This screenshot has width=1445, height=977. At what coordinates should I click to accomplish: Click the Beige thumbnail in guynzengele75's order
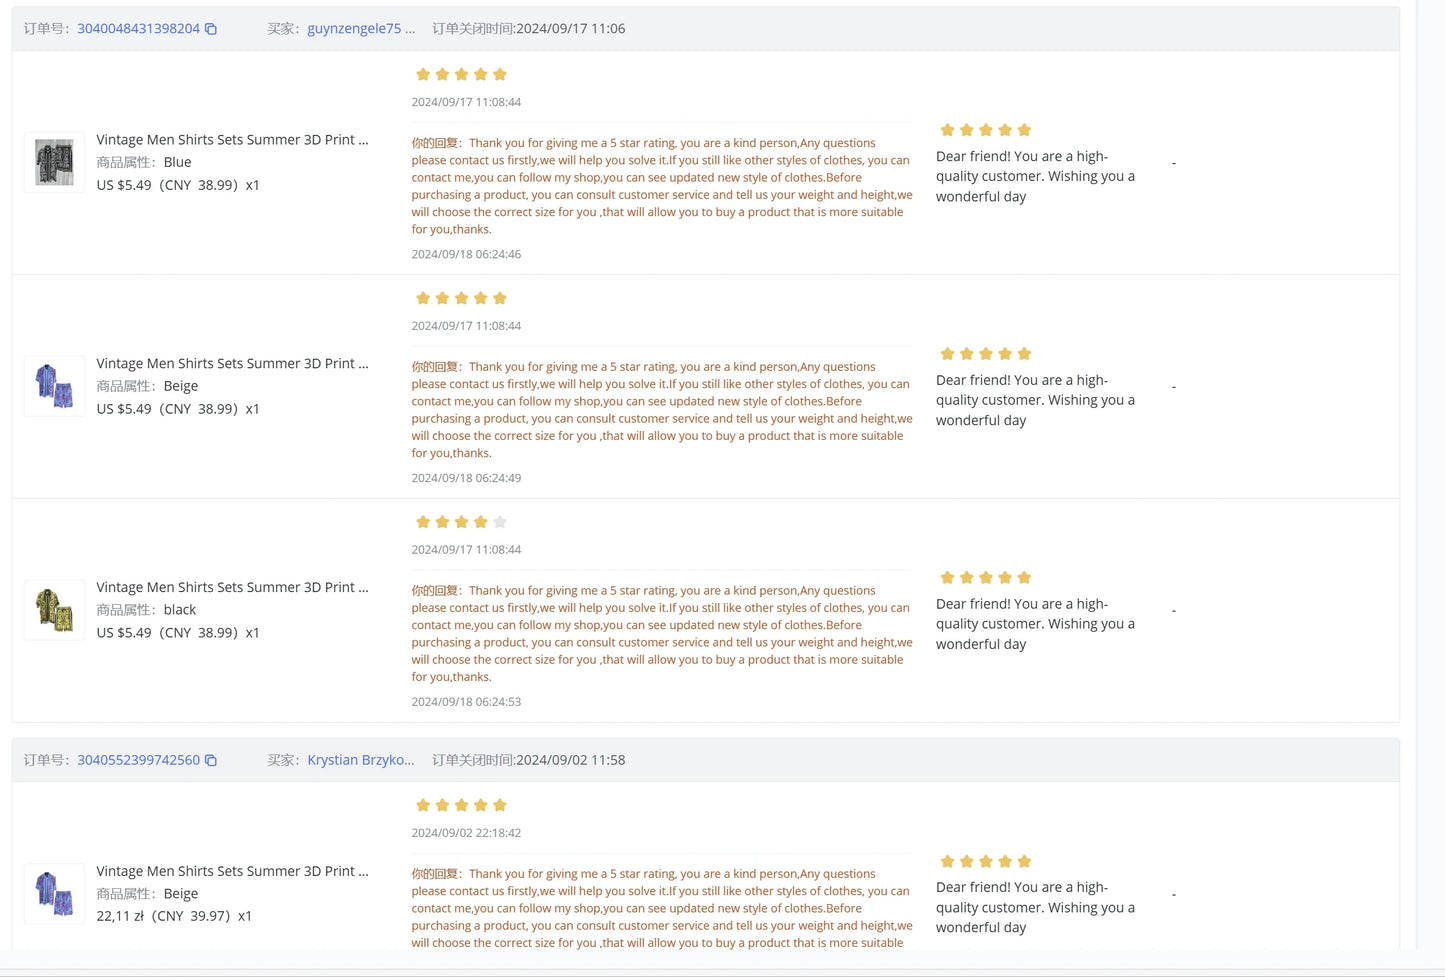coord(54,386)
